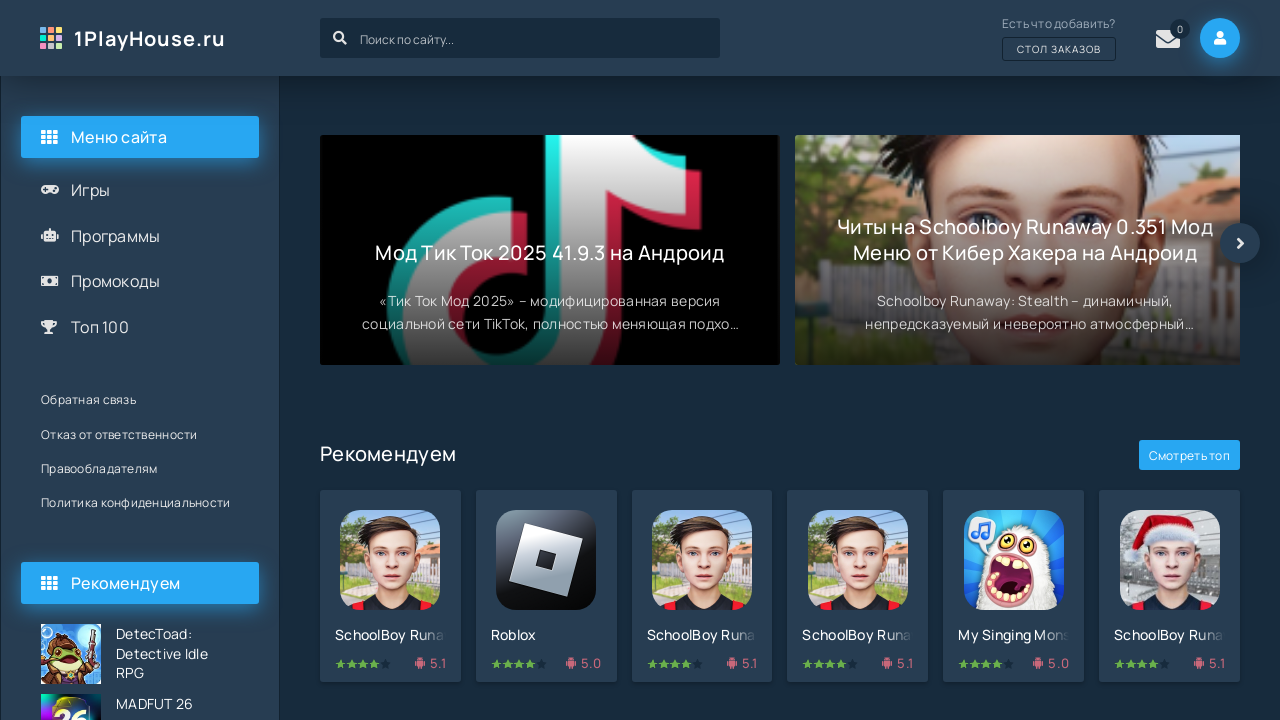1280x720 pixels.
Task: Open the DetecToad thumbnail in sidebar
Action: click(71, 654)
